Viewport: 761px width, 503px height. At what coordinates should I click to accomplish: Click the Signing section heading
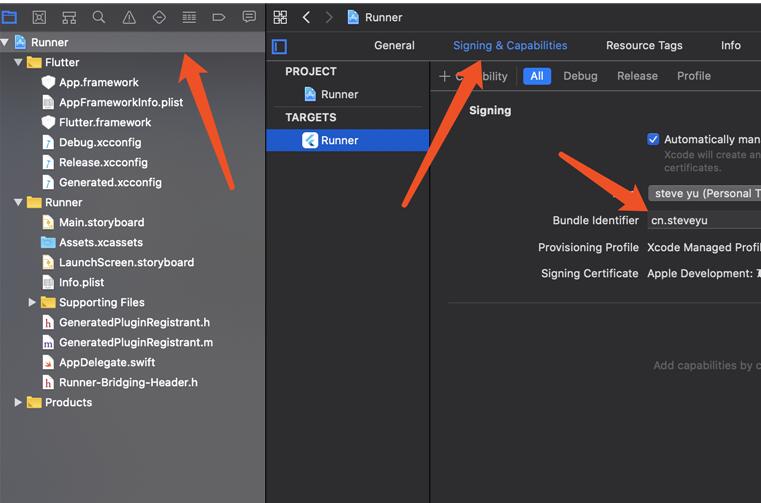[x=490, y=110]
